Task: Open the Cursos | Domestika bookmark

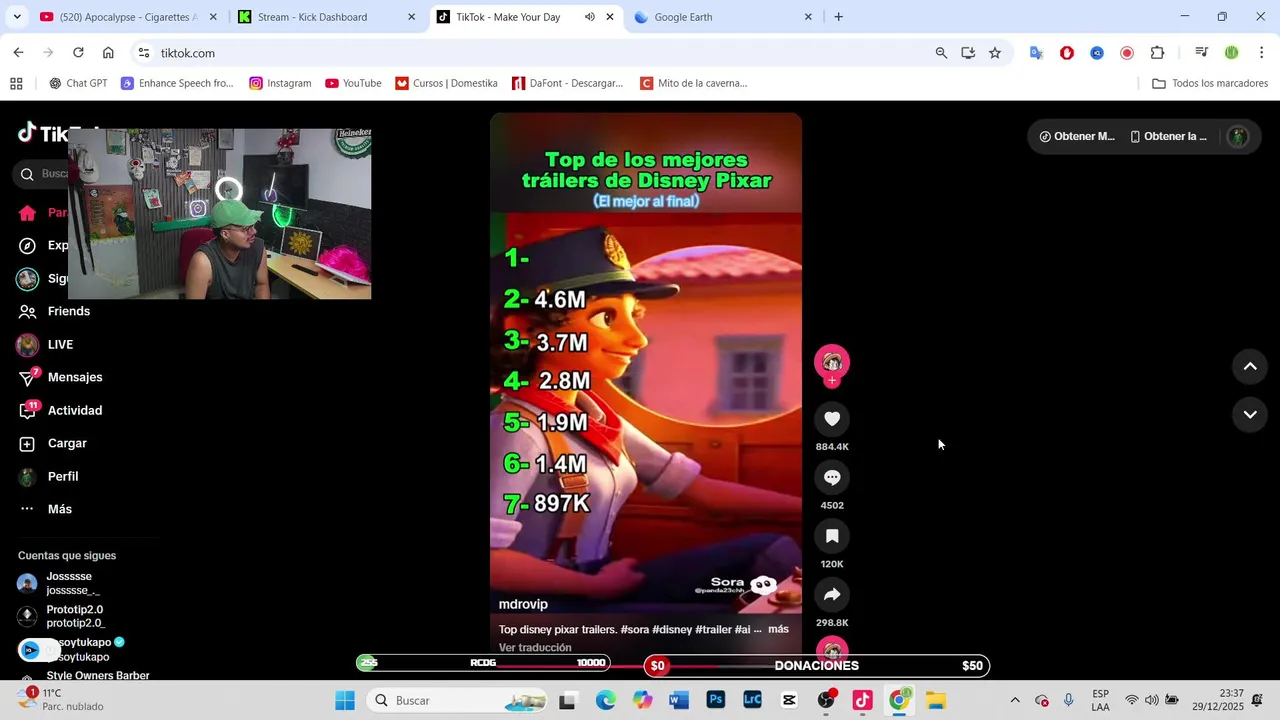Action: tap(446, 83)
